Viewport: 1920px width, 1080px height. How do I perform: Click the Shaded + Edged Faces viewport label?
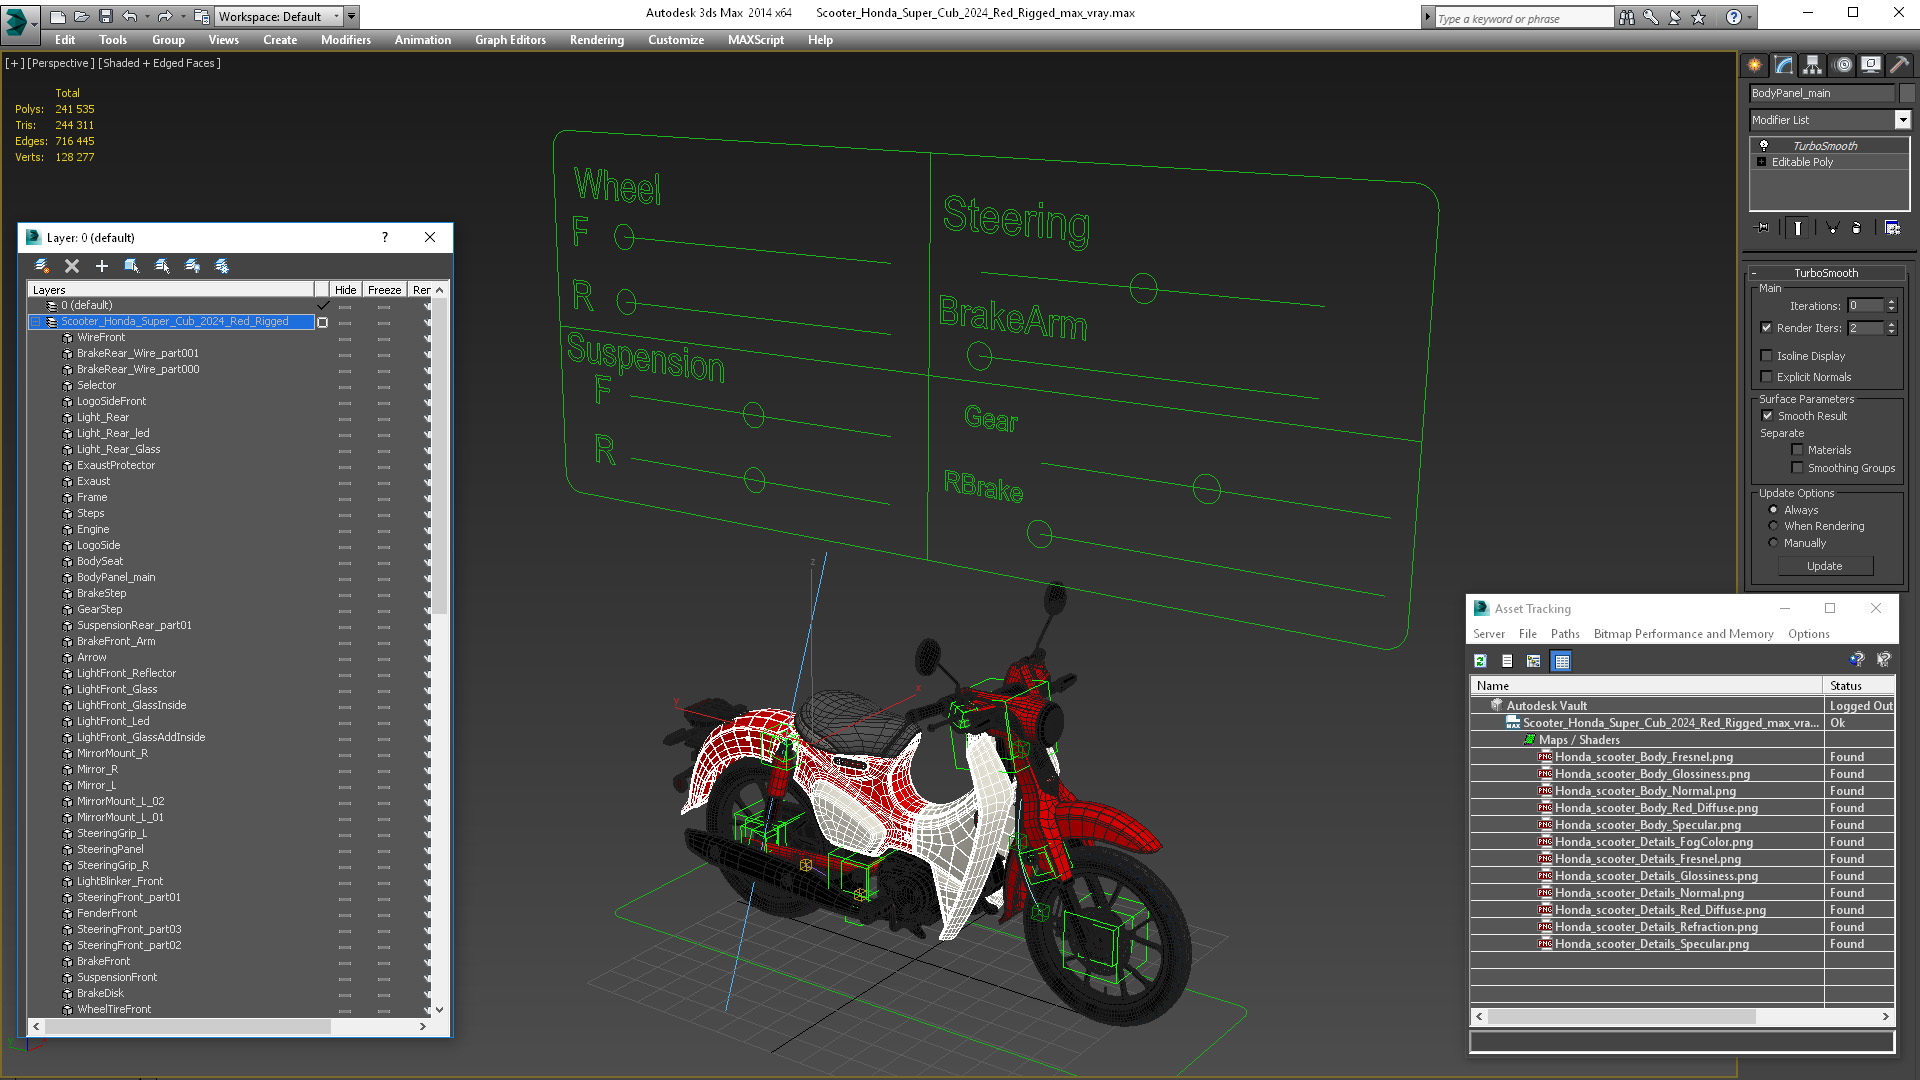(159, 63)
